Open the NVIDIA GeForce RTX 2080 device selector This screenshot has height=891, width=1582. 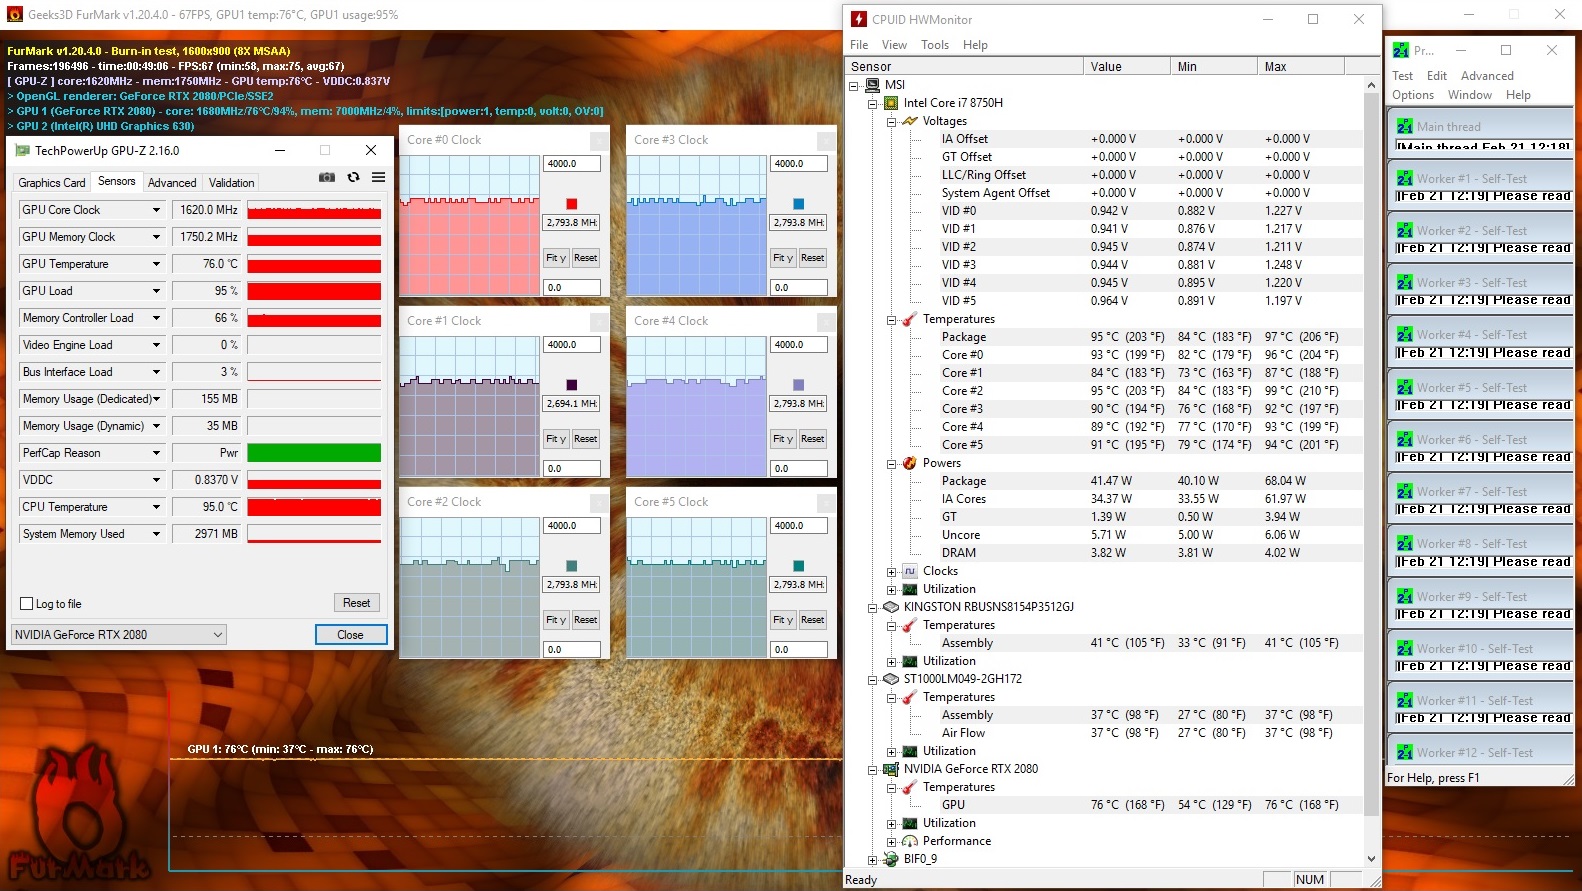tap(118, 635)
